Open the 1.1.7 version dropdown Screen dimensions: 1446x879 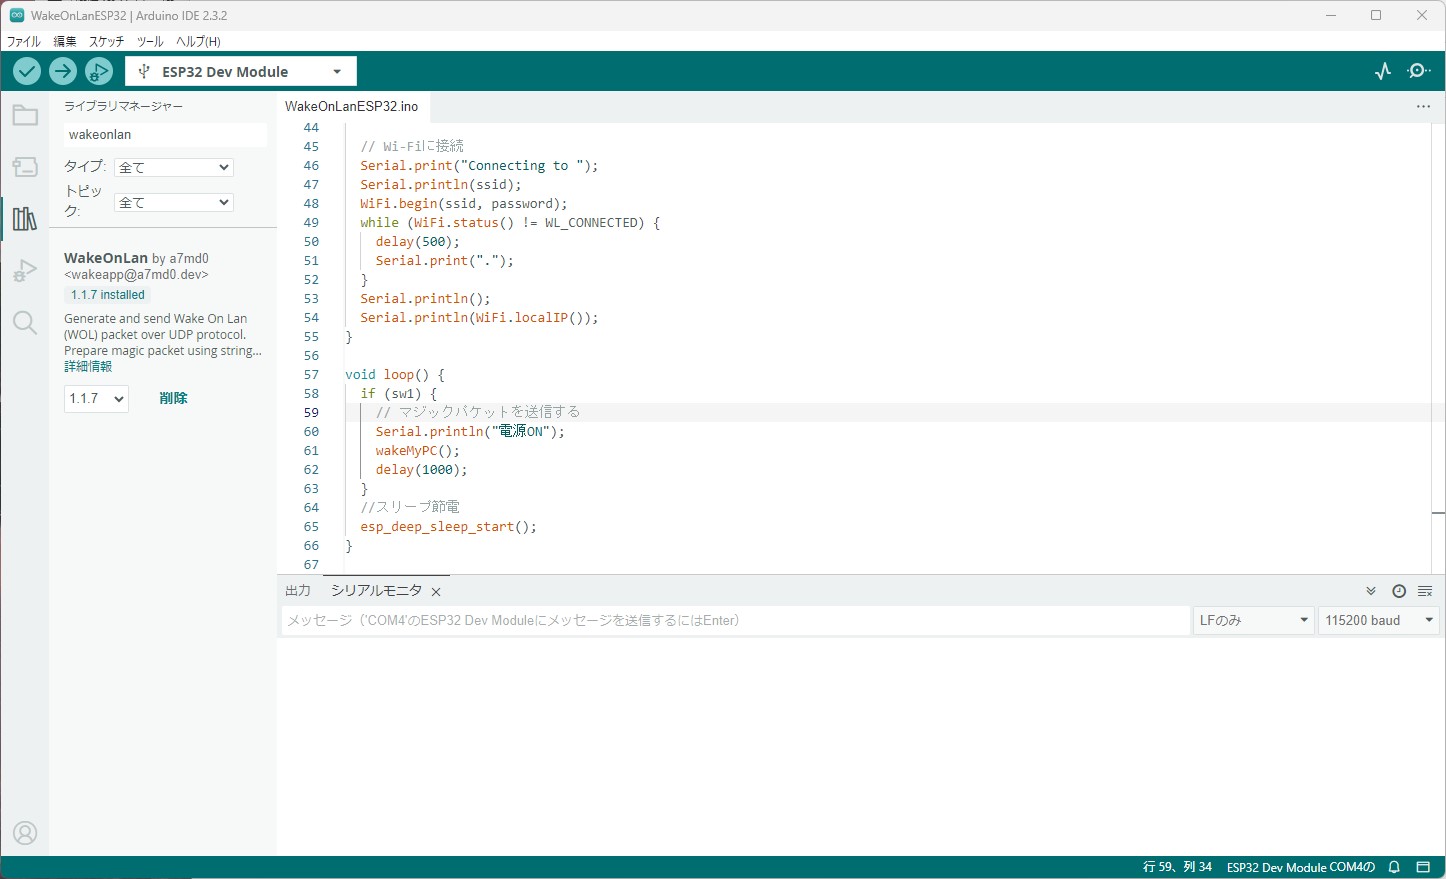[x=96, y=398]
